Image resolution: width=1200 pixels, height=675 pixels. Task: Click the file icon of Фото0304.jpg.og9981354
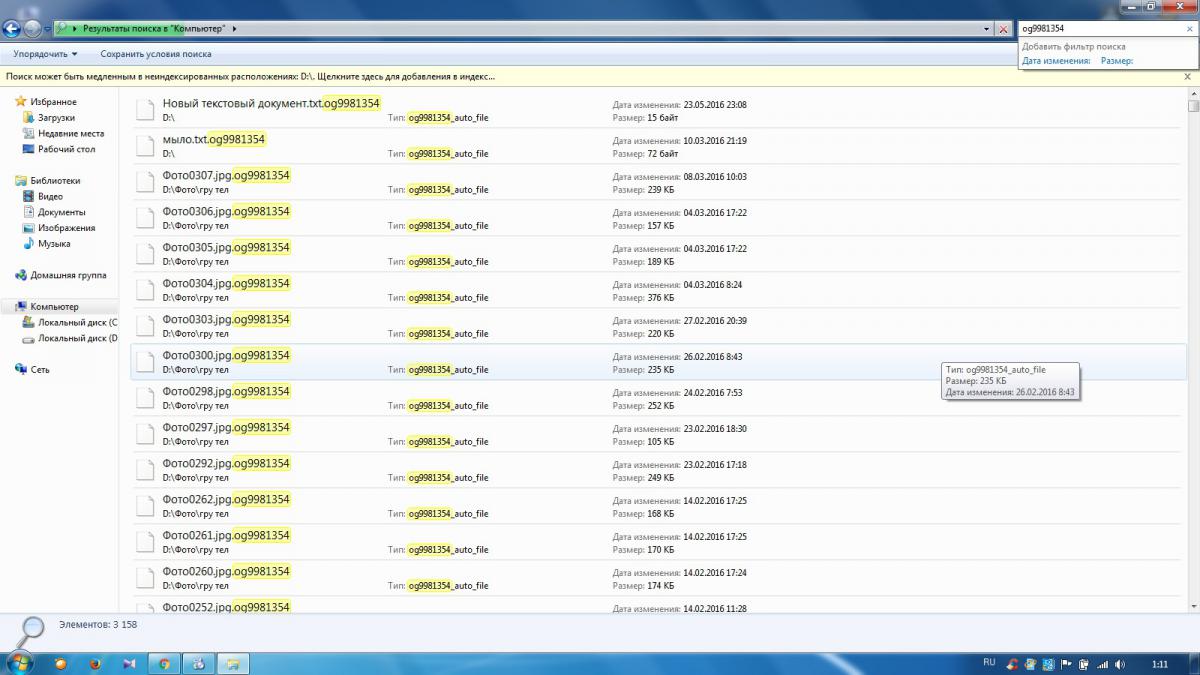tap(145, 290)
